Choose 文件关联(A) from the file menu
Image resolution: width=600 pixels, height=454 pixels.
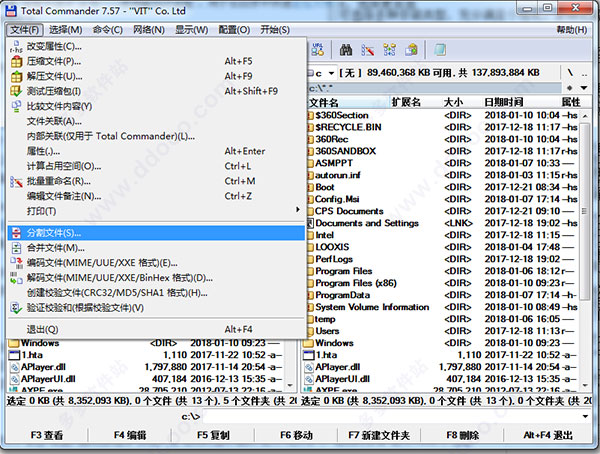pos(156,121)
